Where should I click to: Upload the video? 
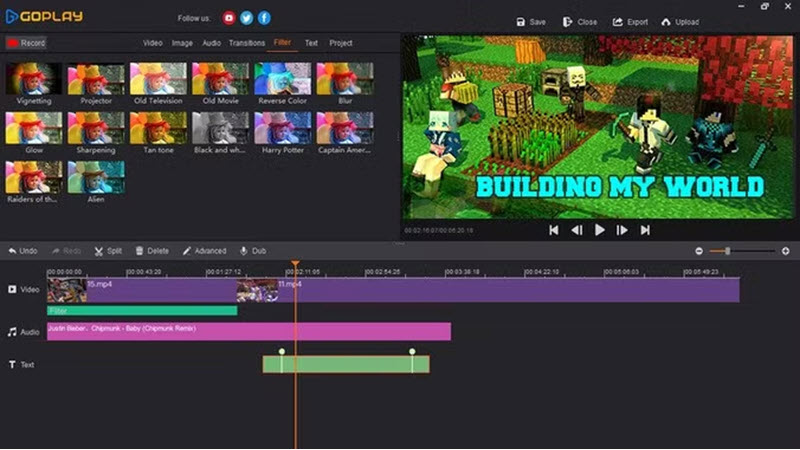(680, 22)
